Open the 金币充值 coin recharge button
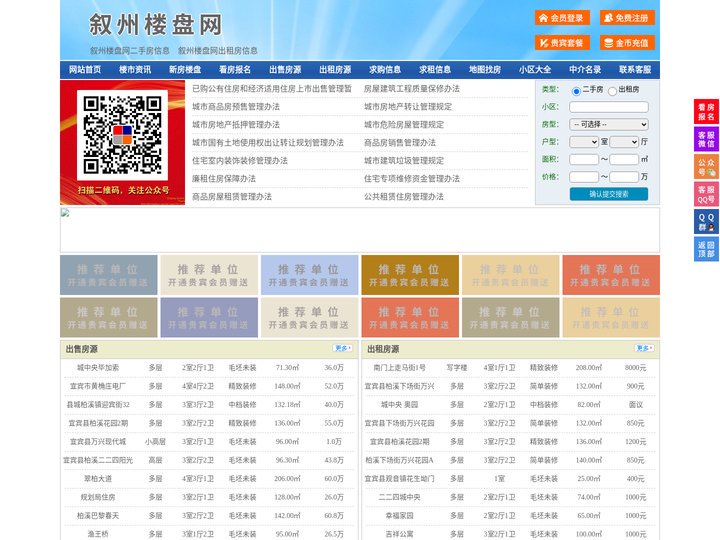The image size is (720, 540). tap(627, 43)
